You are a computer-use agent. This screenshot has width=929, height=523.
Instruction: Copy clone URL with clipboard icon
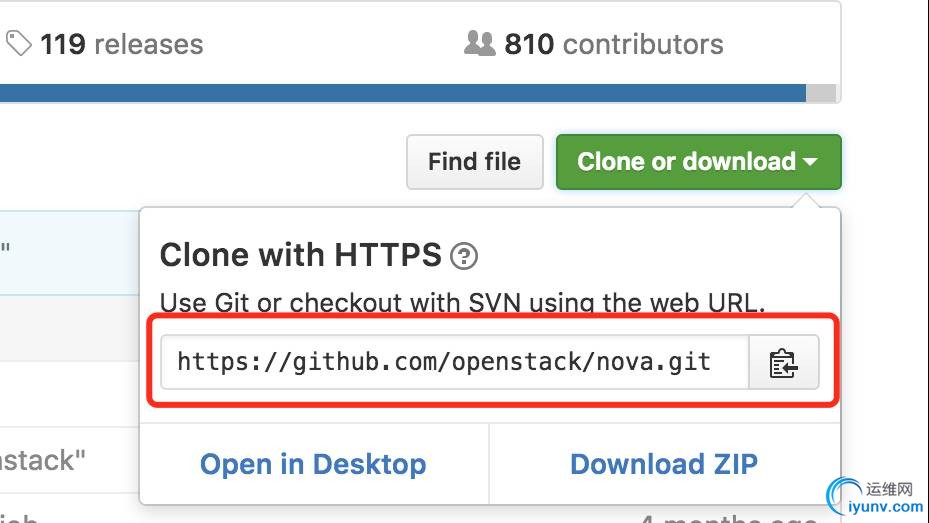[x=784, y=362]
